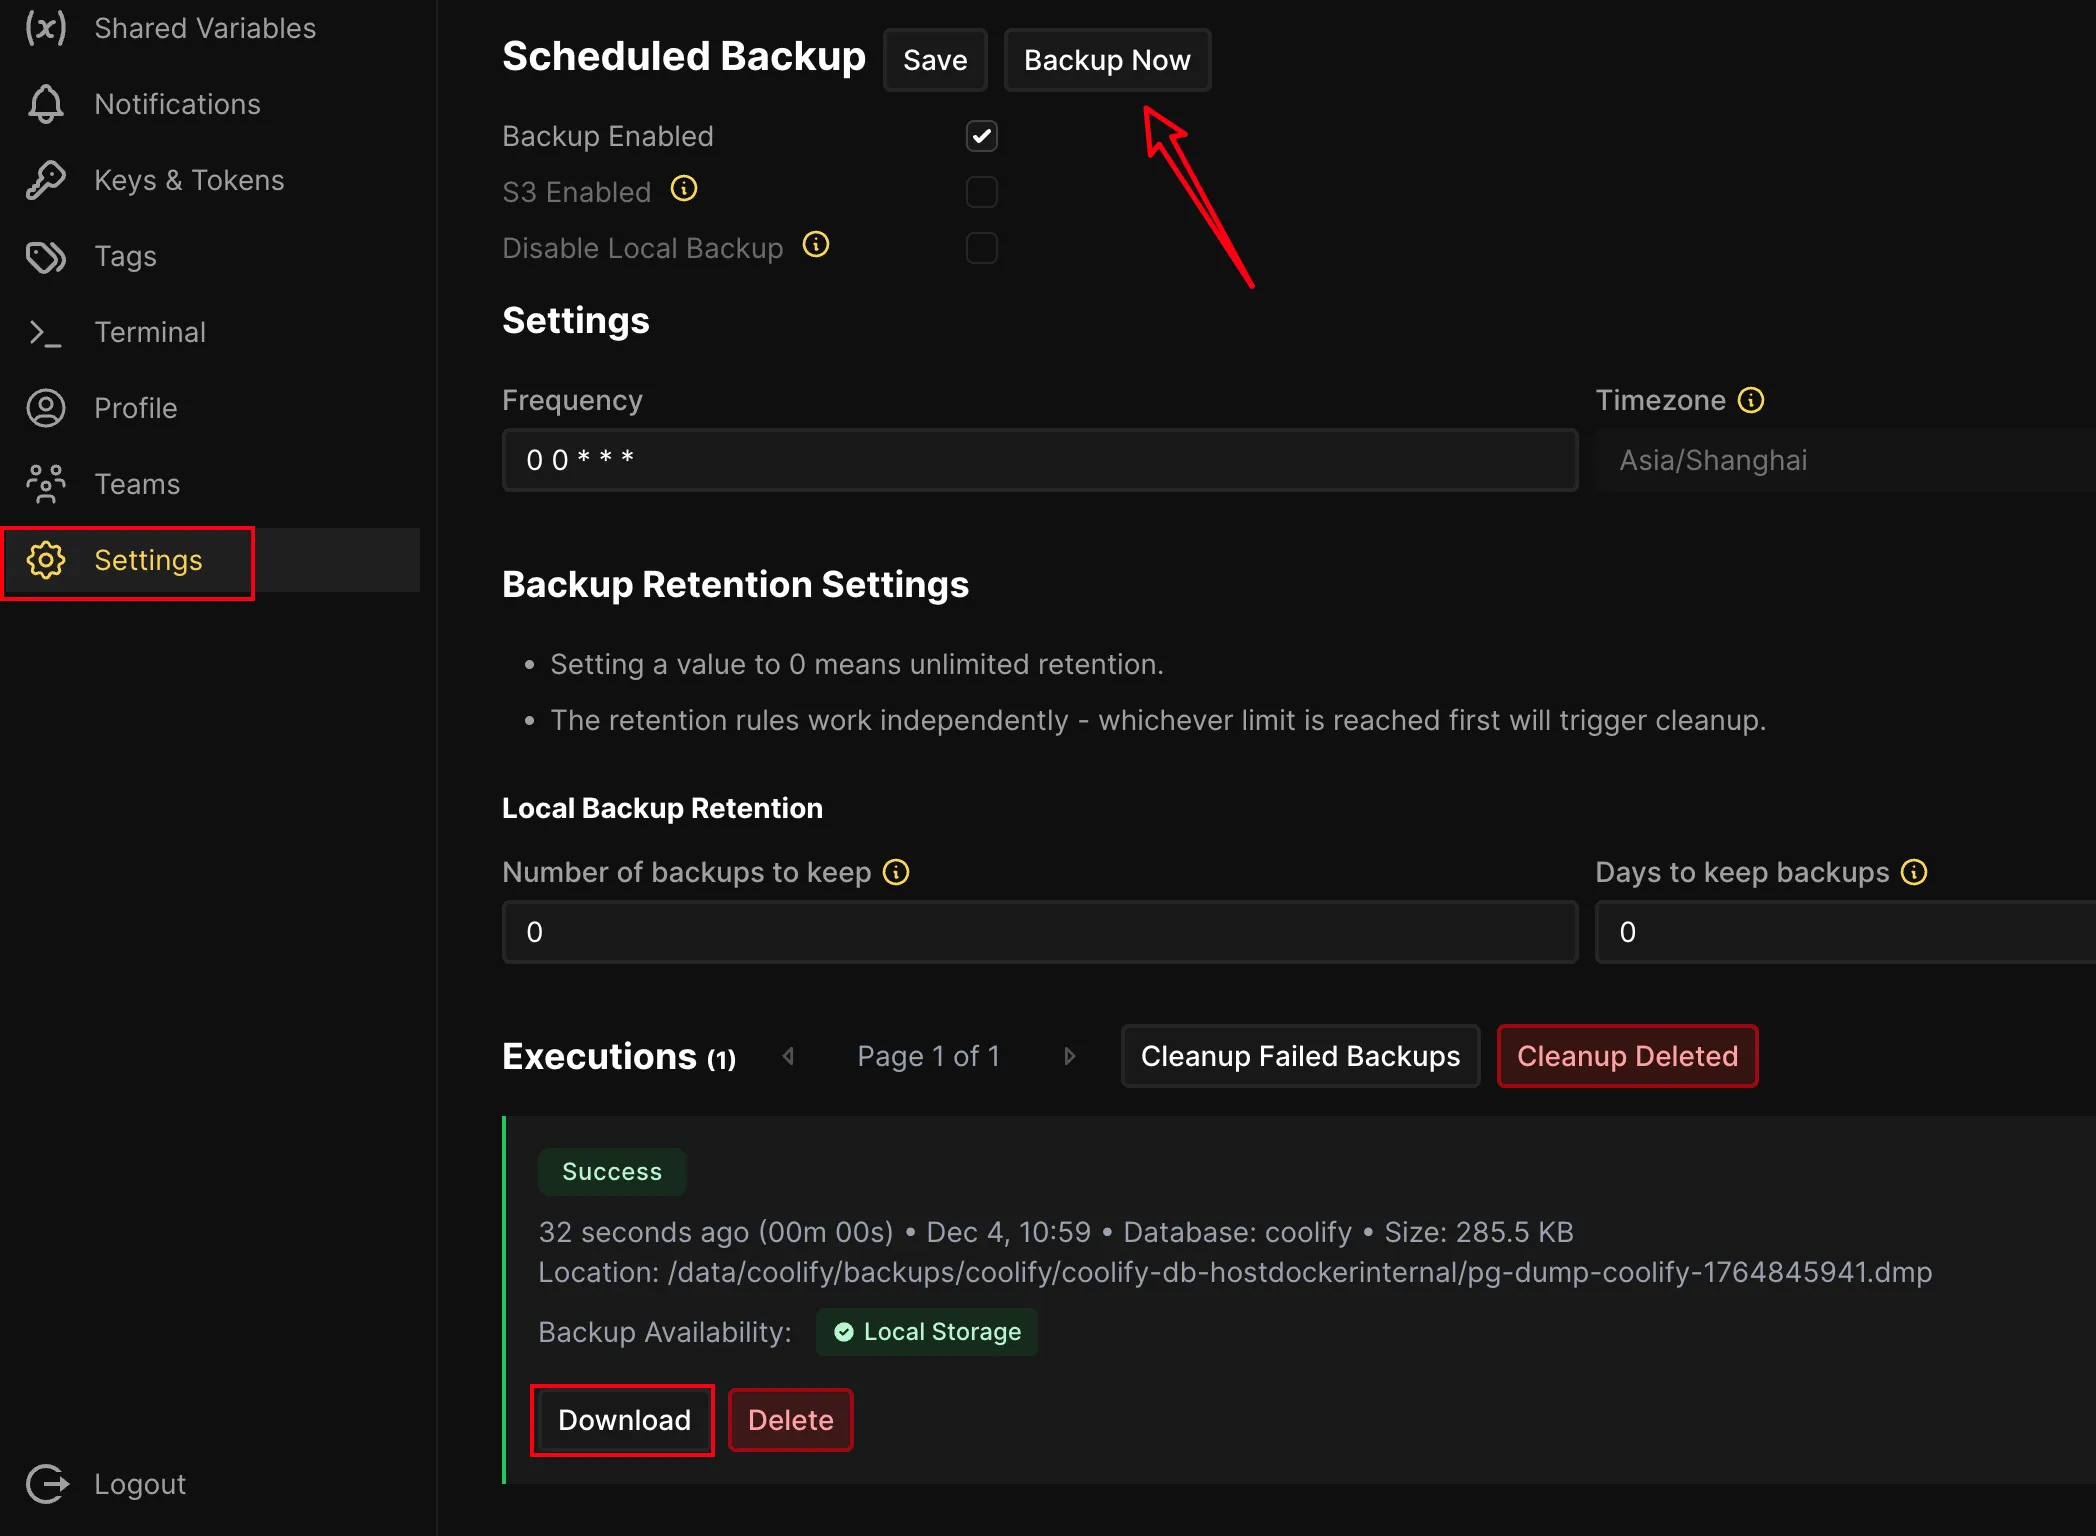Go to next executions page
Image resolution: width=2096 pixels, height=1536 pixels.
(1070, 1056)
